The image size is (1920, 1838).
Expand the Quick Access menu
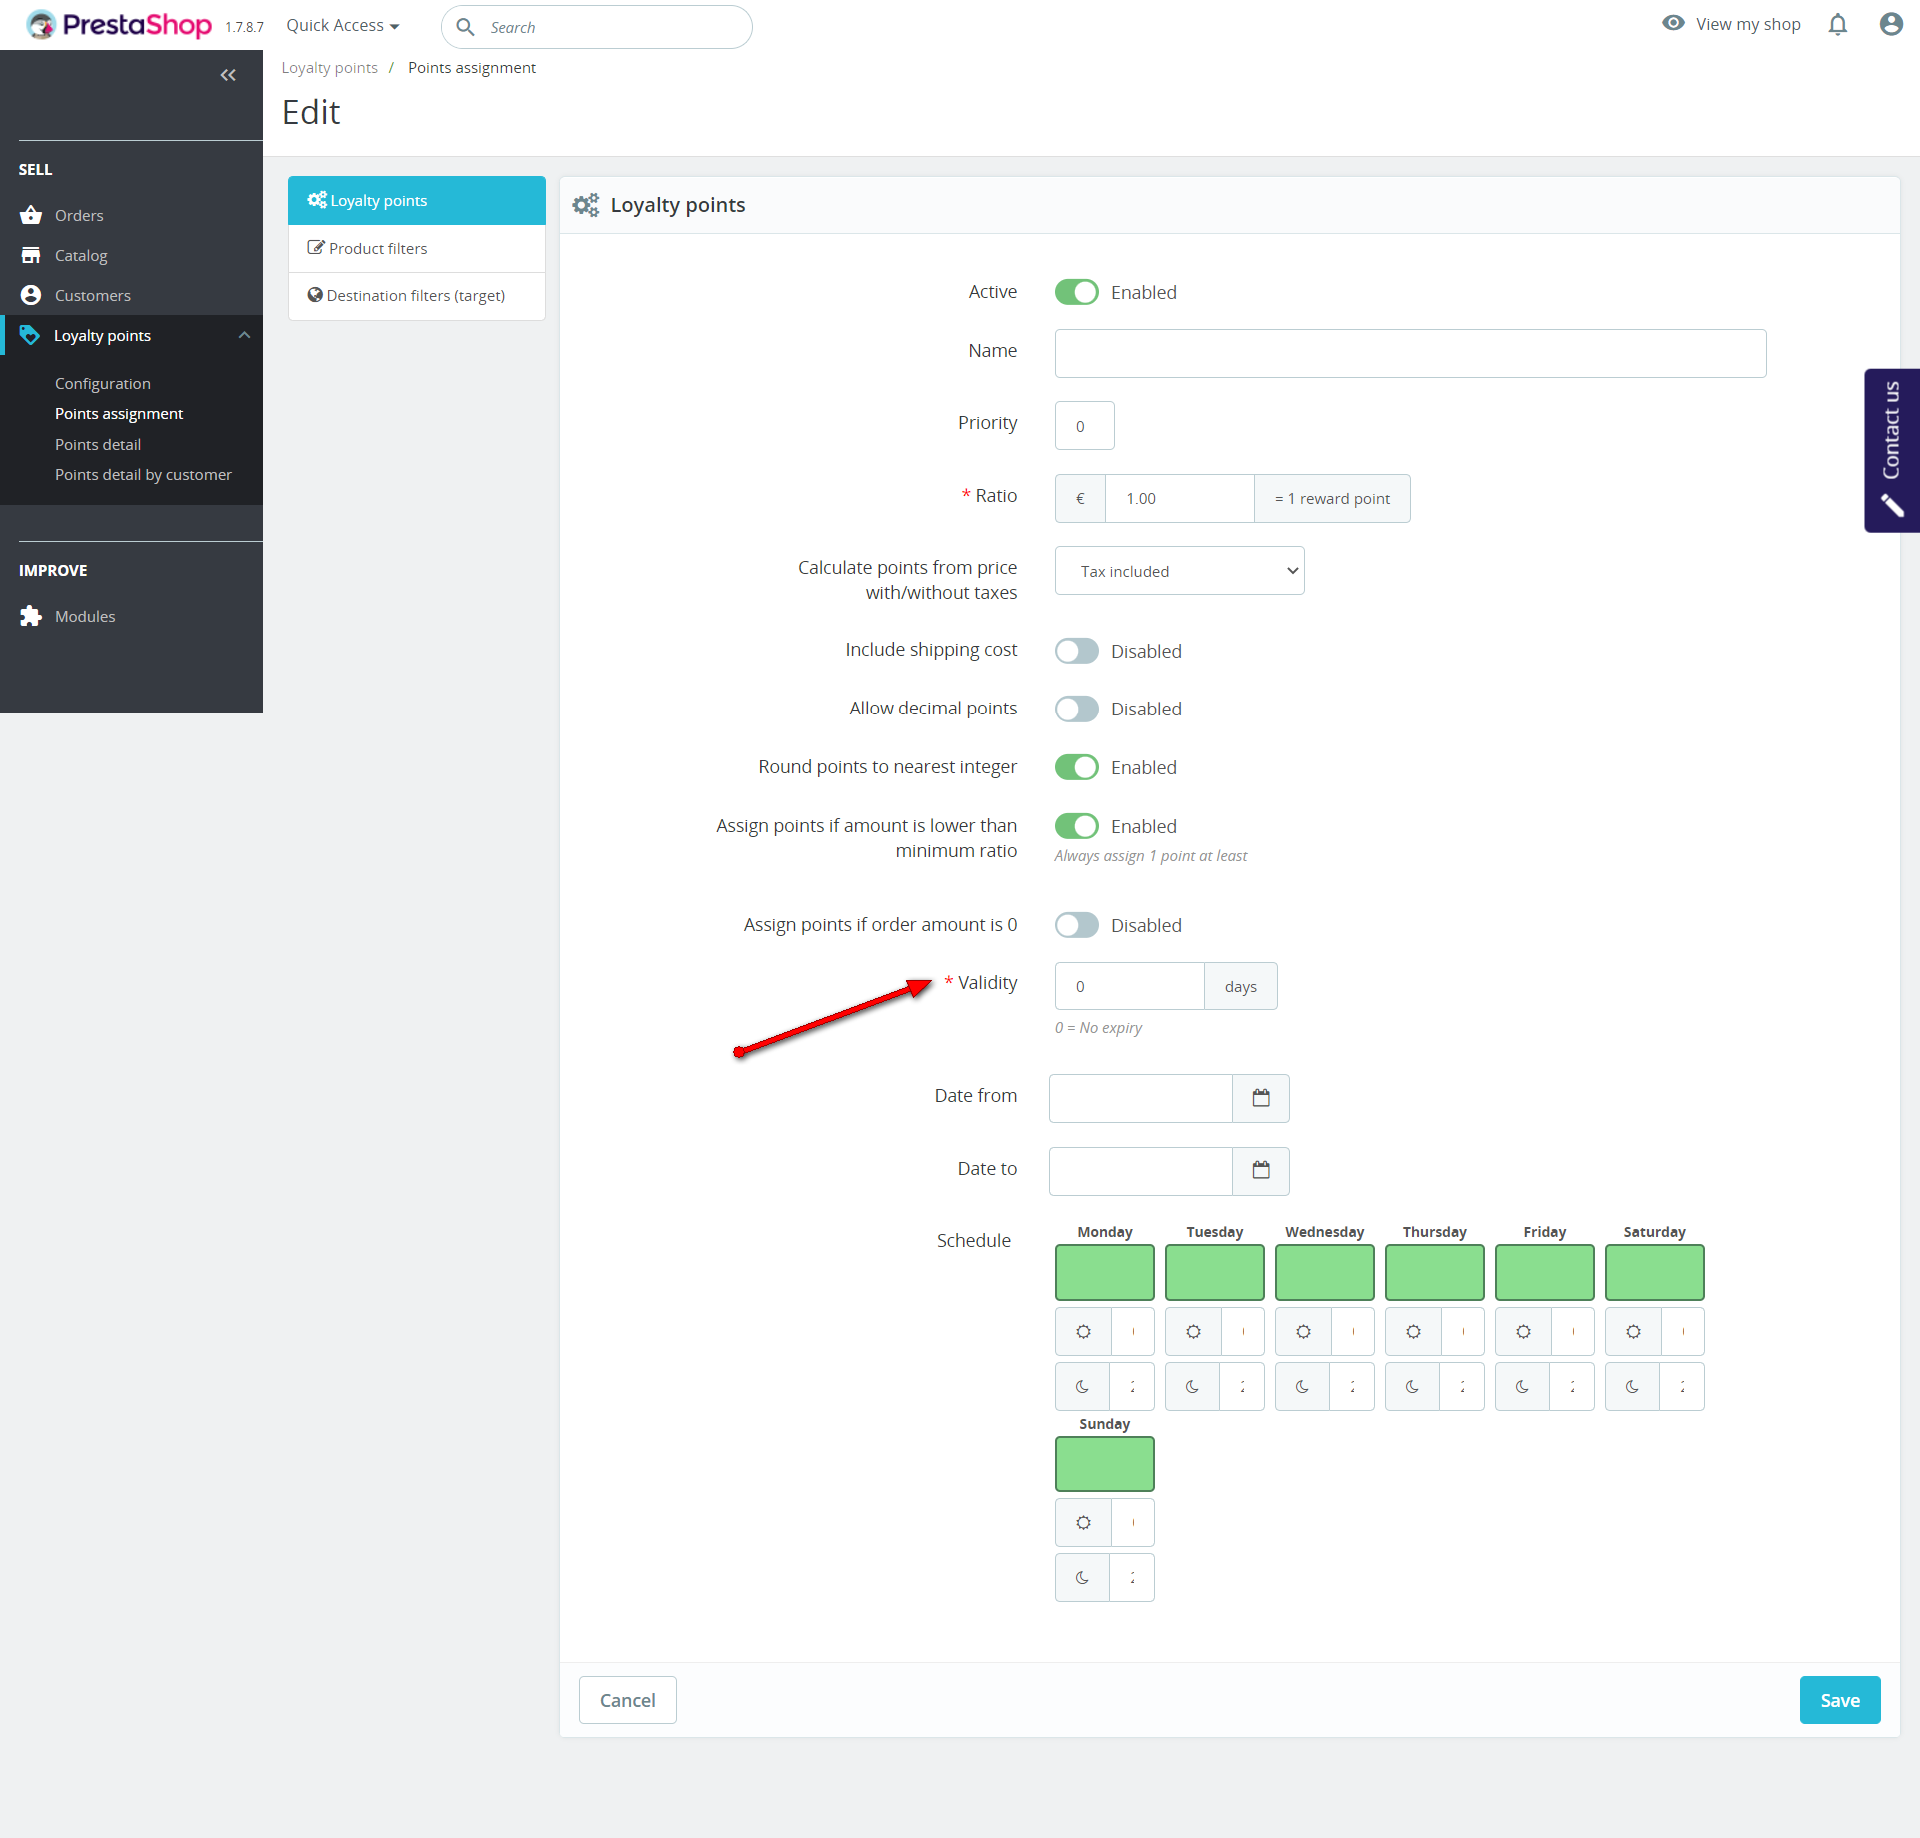coord(342,26)
